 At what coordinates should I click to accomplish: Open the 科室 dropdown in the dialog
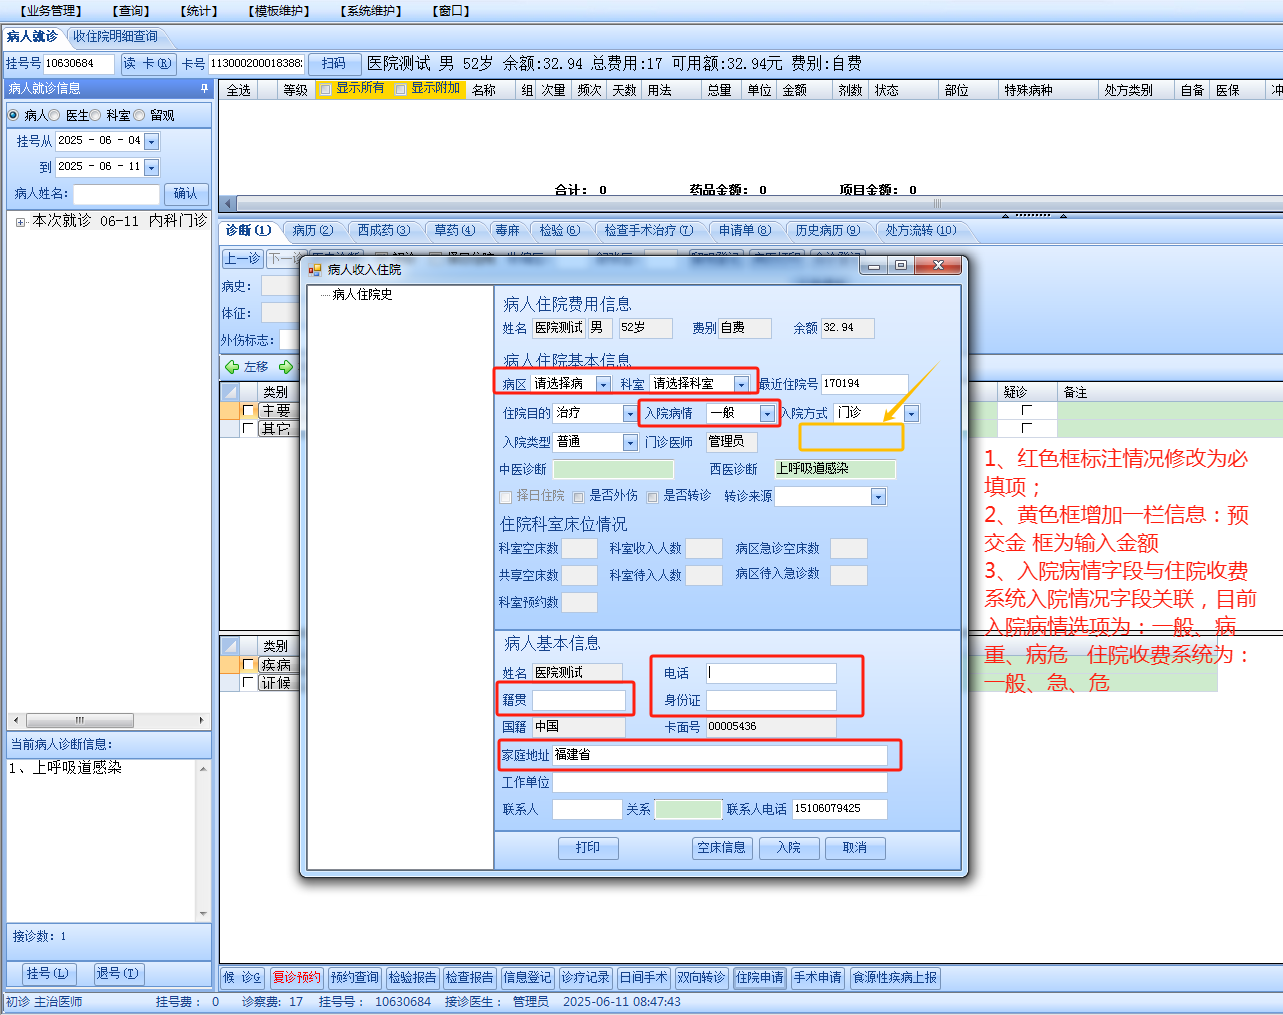pyautogui.click(x=741, y=384)
